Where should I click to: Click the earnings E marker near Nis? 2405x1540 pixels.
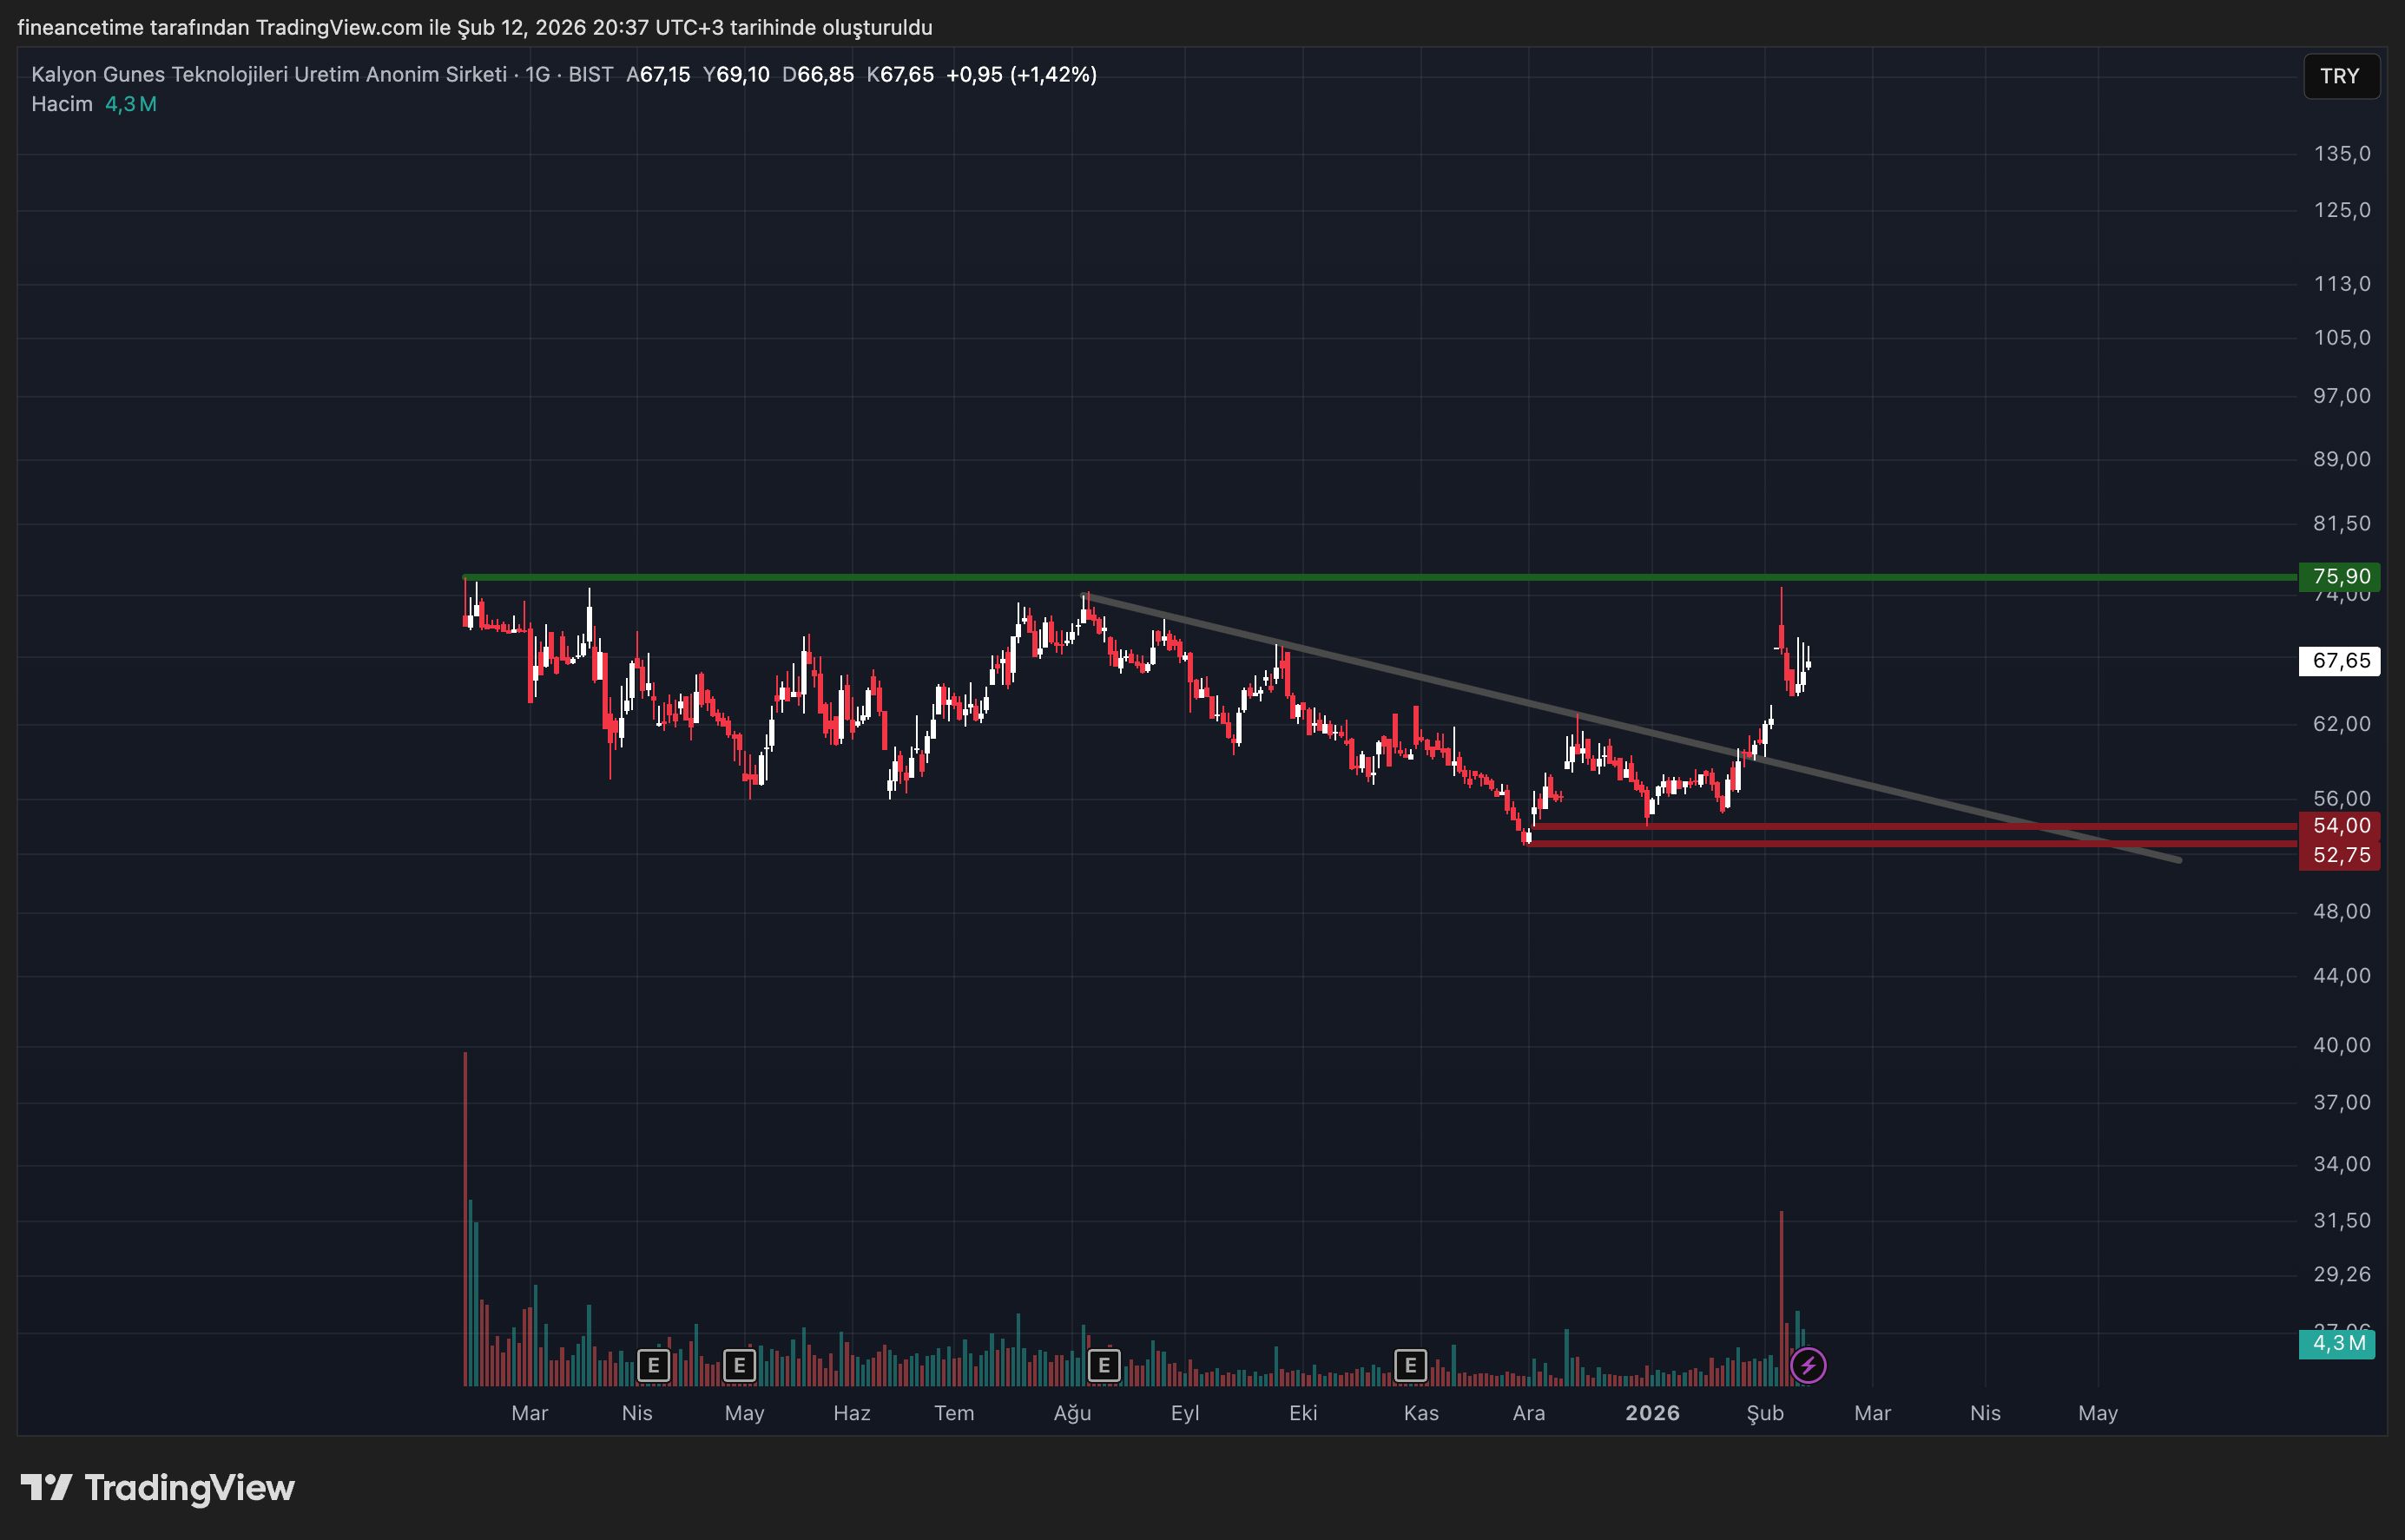(x=653, y=1365)
